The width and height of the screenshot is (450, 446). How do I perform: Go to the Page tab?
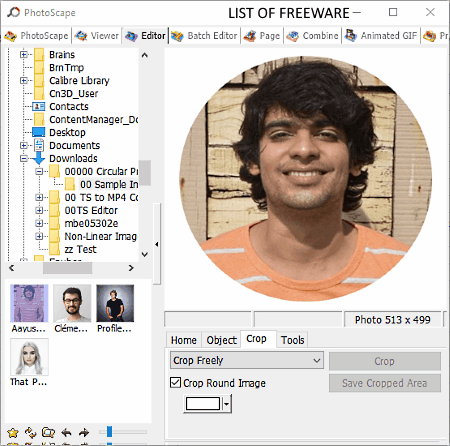pos(262,36)
